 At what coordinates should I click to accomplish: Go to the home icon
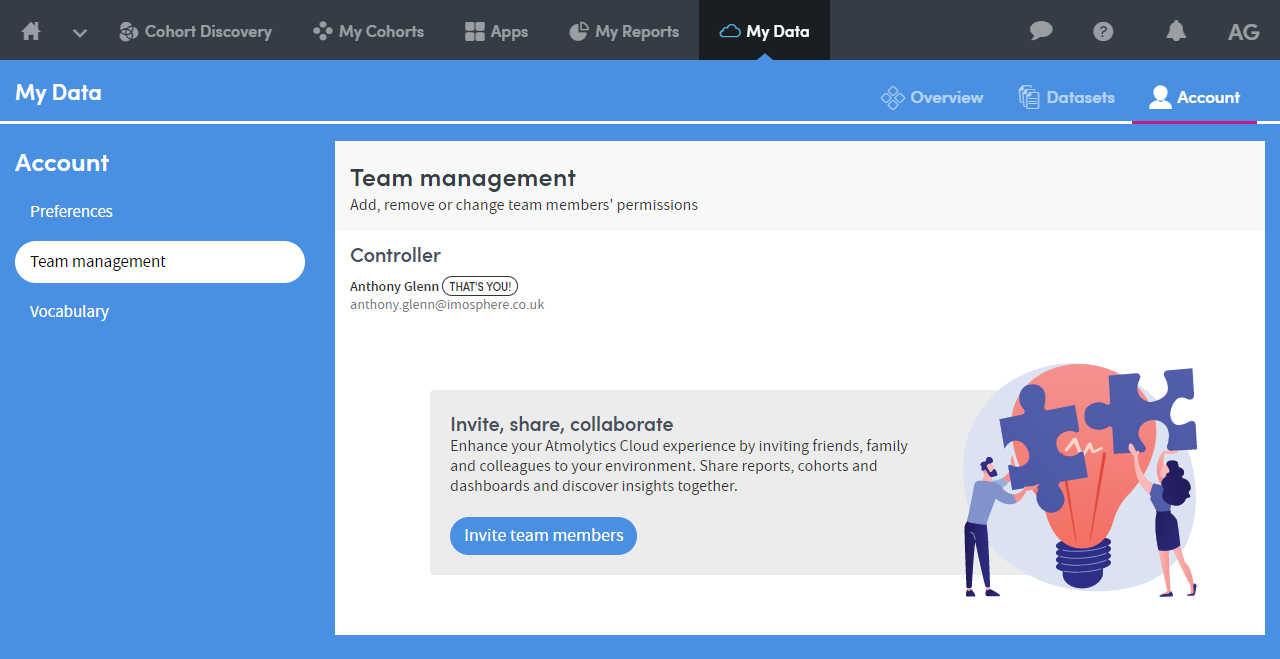point(31,31)
